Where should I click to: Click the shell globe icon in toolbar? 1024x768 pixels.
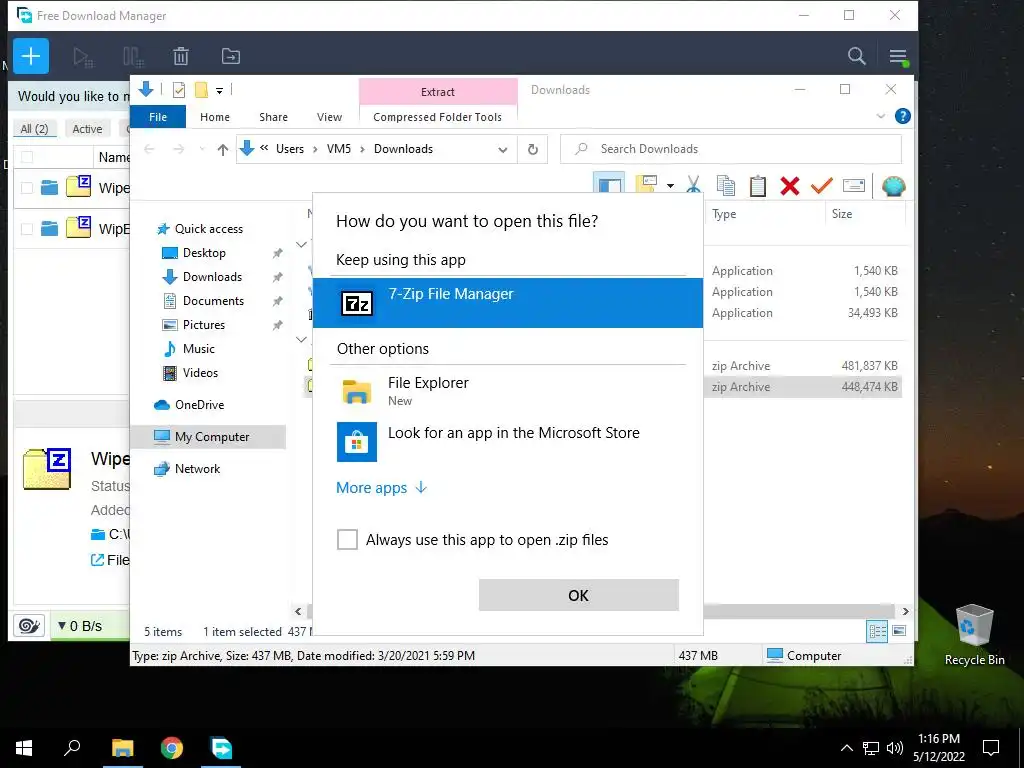tap(893, 186)
